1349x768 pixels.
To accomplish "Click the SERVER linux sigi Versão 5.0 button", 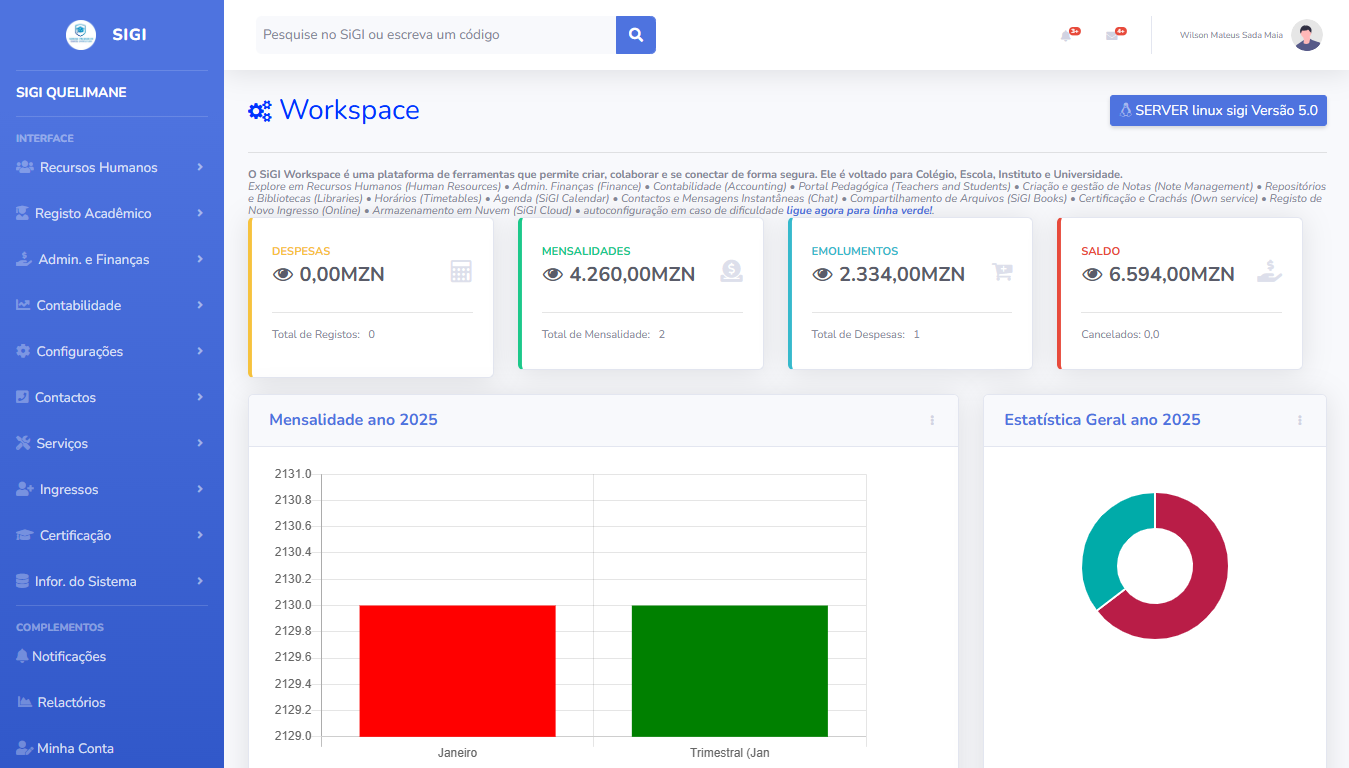I will (x=1217, y=110).
